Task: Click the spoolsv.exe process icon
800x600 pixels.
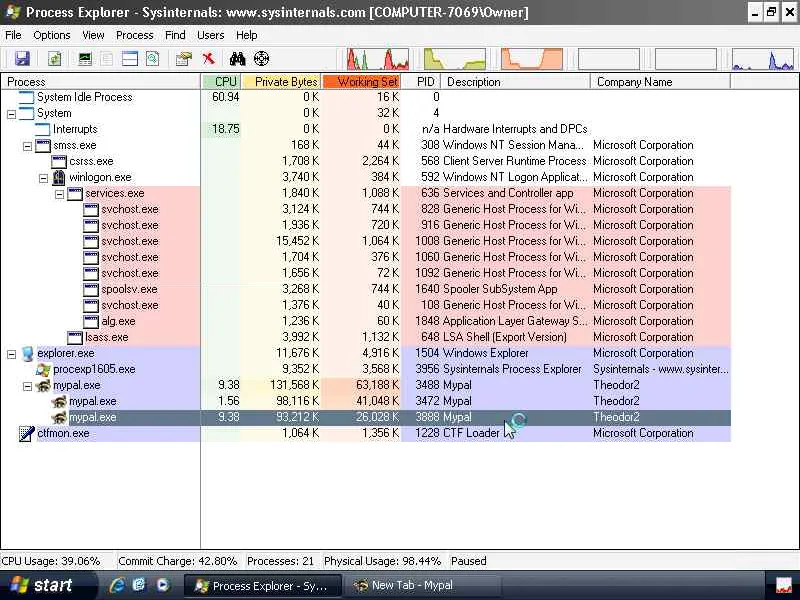Action: tap(91, 289)
